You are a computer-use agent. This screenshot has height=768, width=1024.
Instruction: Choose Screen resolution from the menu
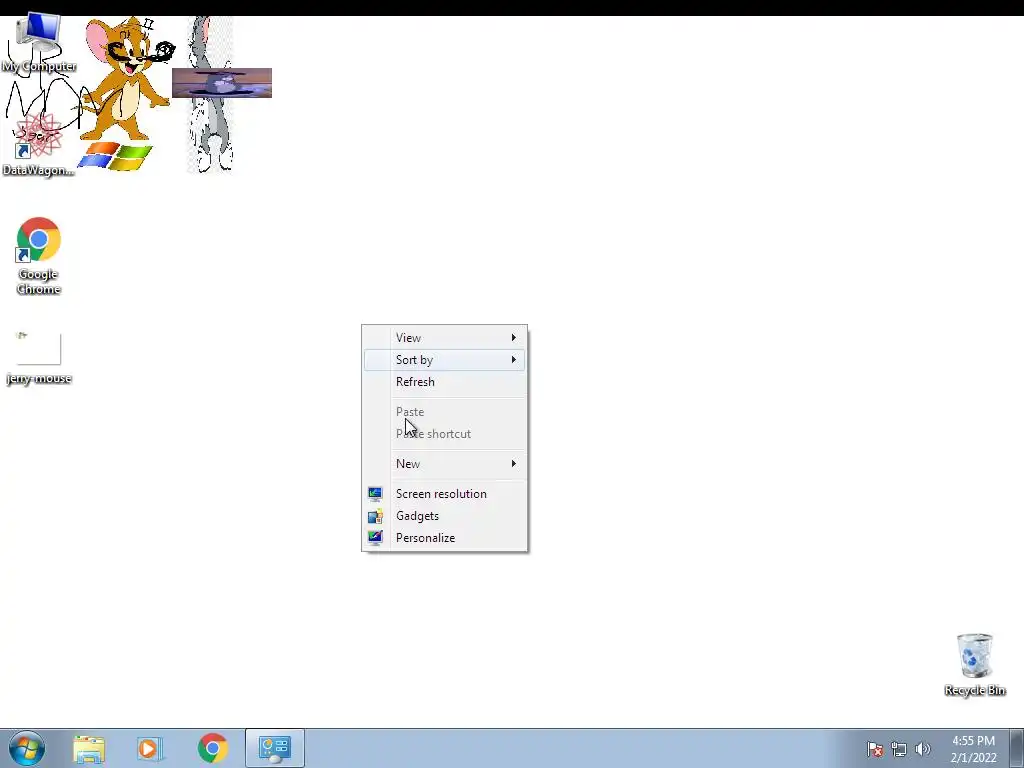click(x=444, y=494)
